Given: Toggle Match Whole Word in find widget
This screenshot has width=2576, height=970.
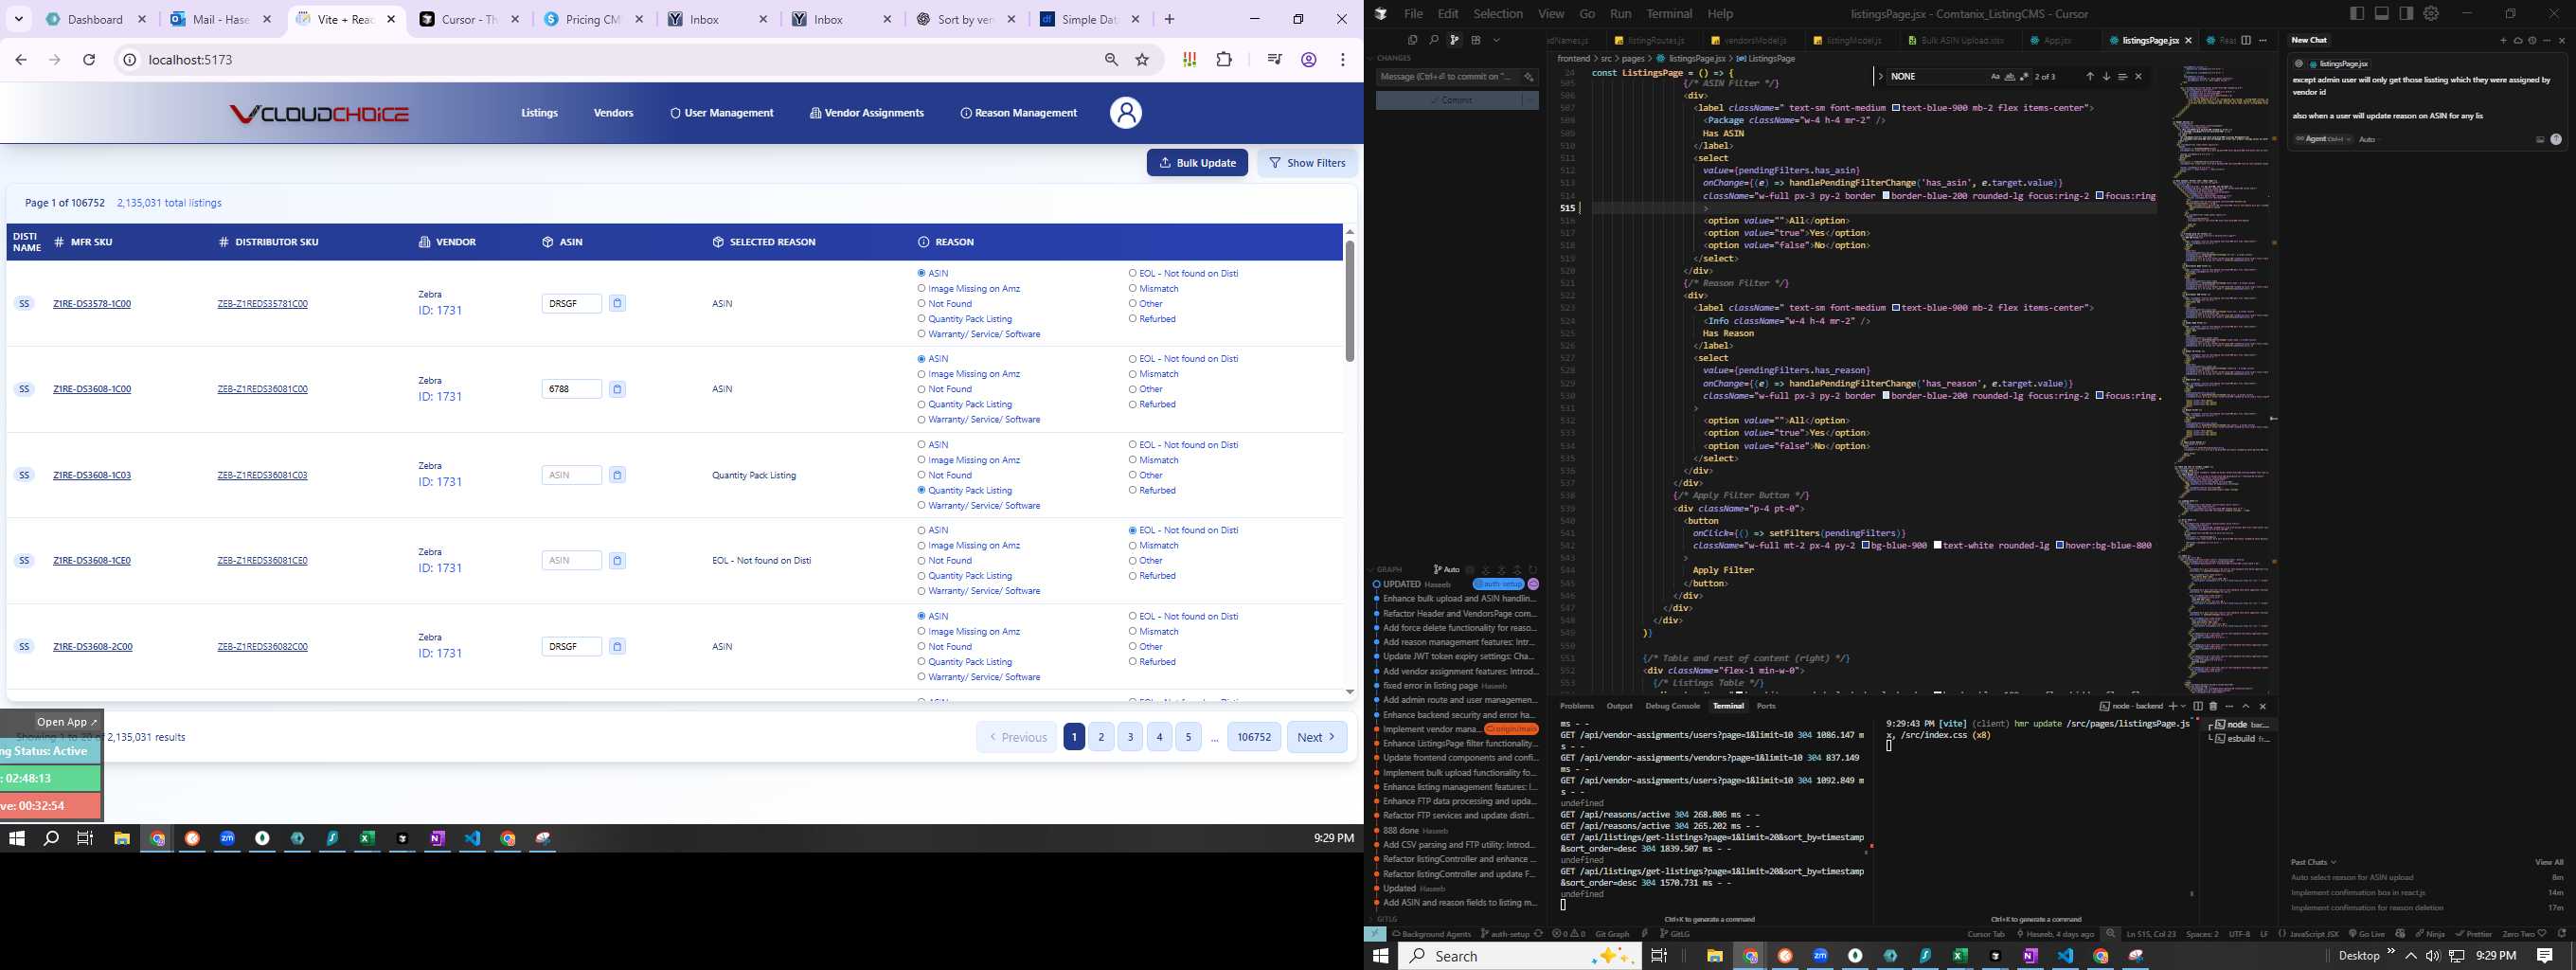Looking at the screenshot, I should [2010, 76].
